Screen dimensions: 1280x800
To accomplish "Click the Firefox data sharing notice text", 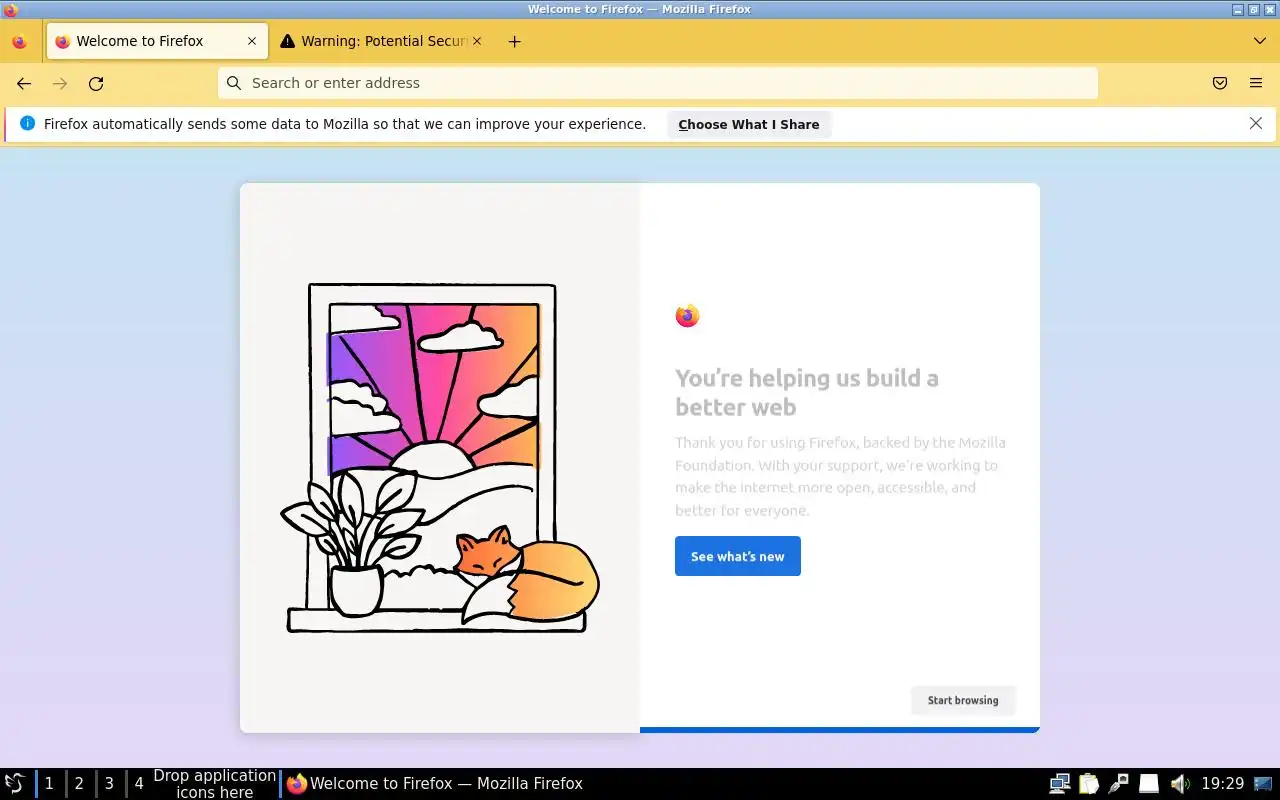I will point(345,124).
